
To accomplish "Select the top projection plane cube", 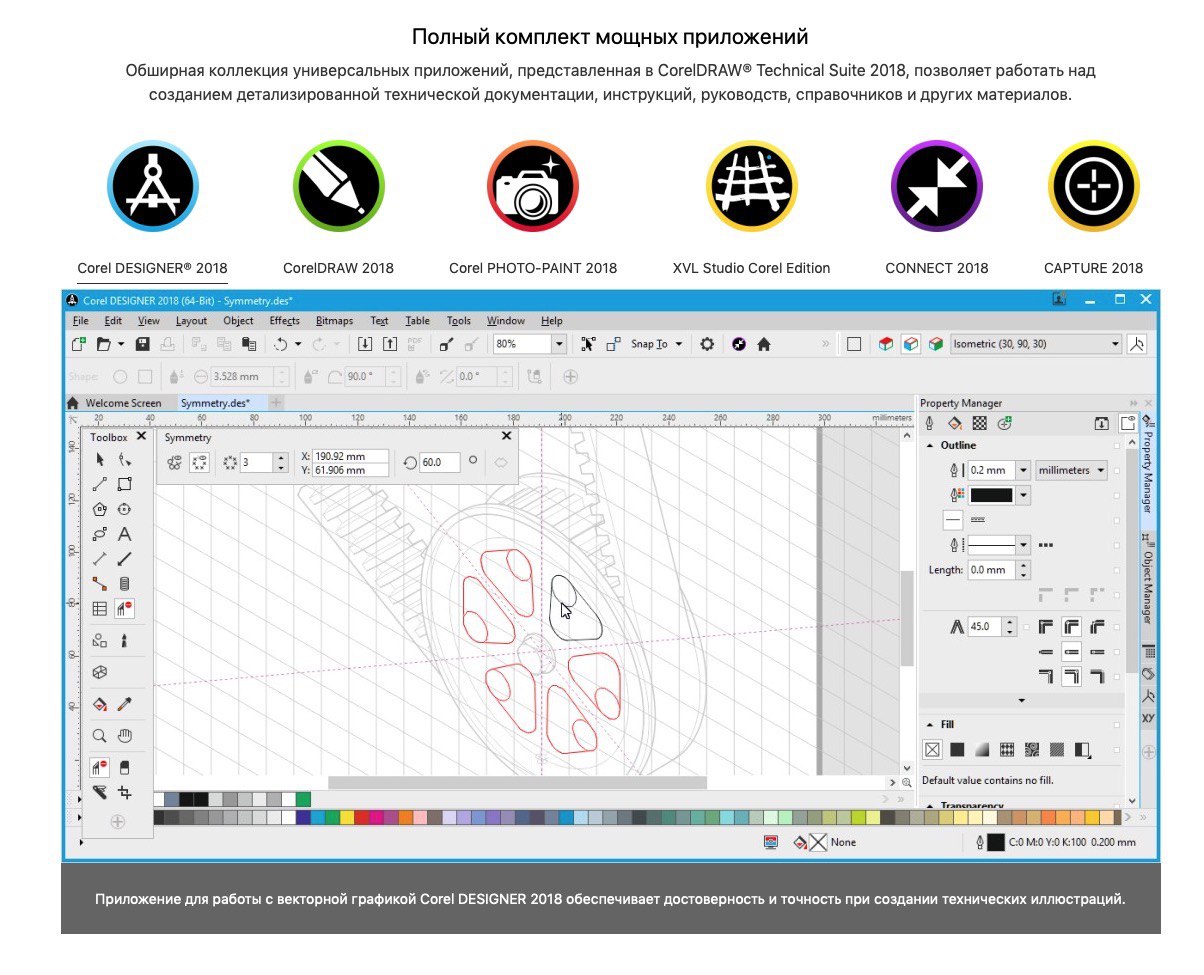I will point(886,344).
